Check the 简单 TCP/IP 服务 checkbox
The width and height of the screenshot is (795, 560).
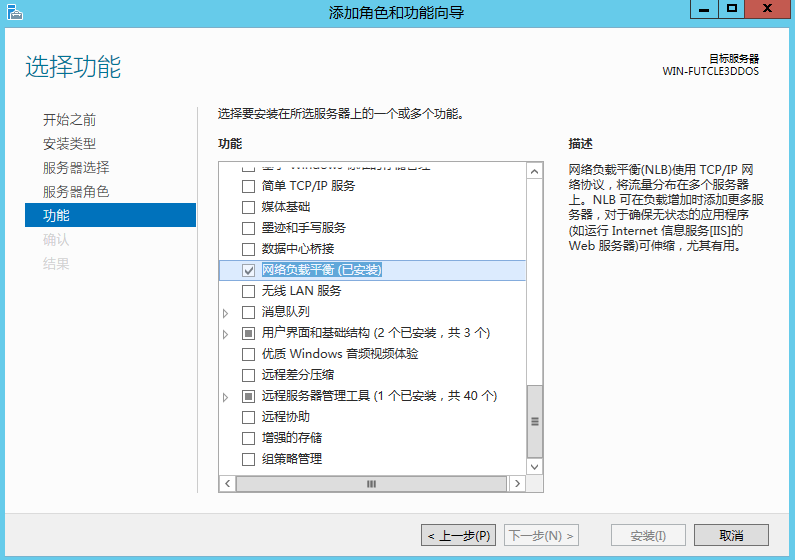click(248, 186)
